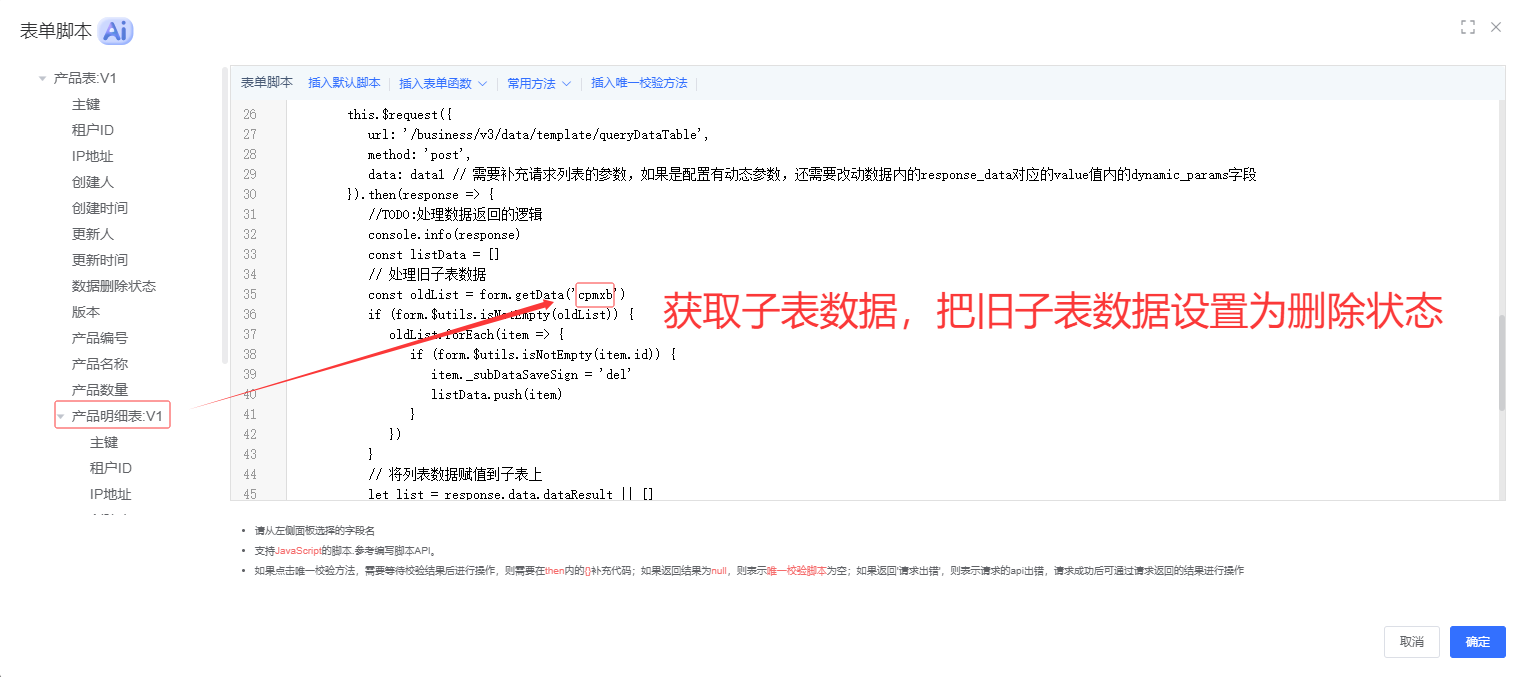Click line number 44 in the gutter
Image resolution: width=1534 pixels, height=677 pixels.
pos(250,474)
